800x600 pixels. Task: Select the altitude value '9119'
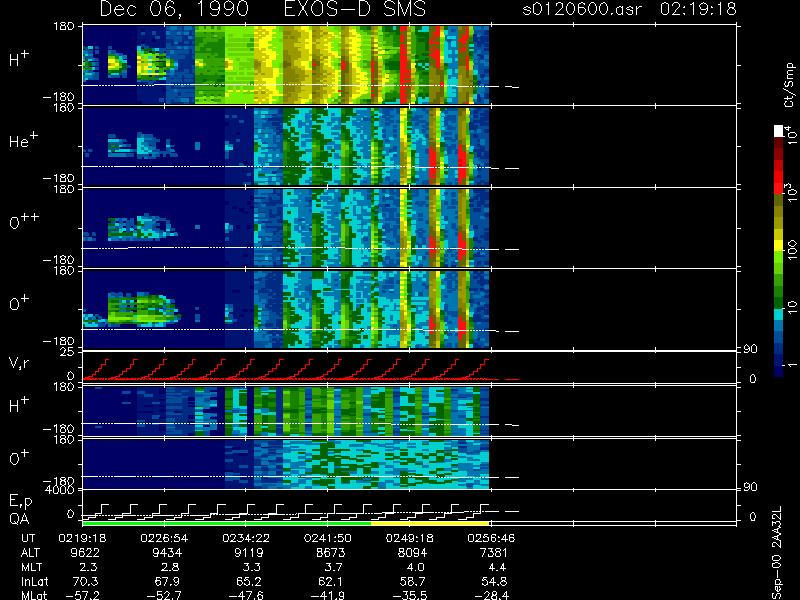pos(248,553)
